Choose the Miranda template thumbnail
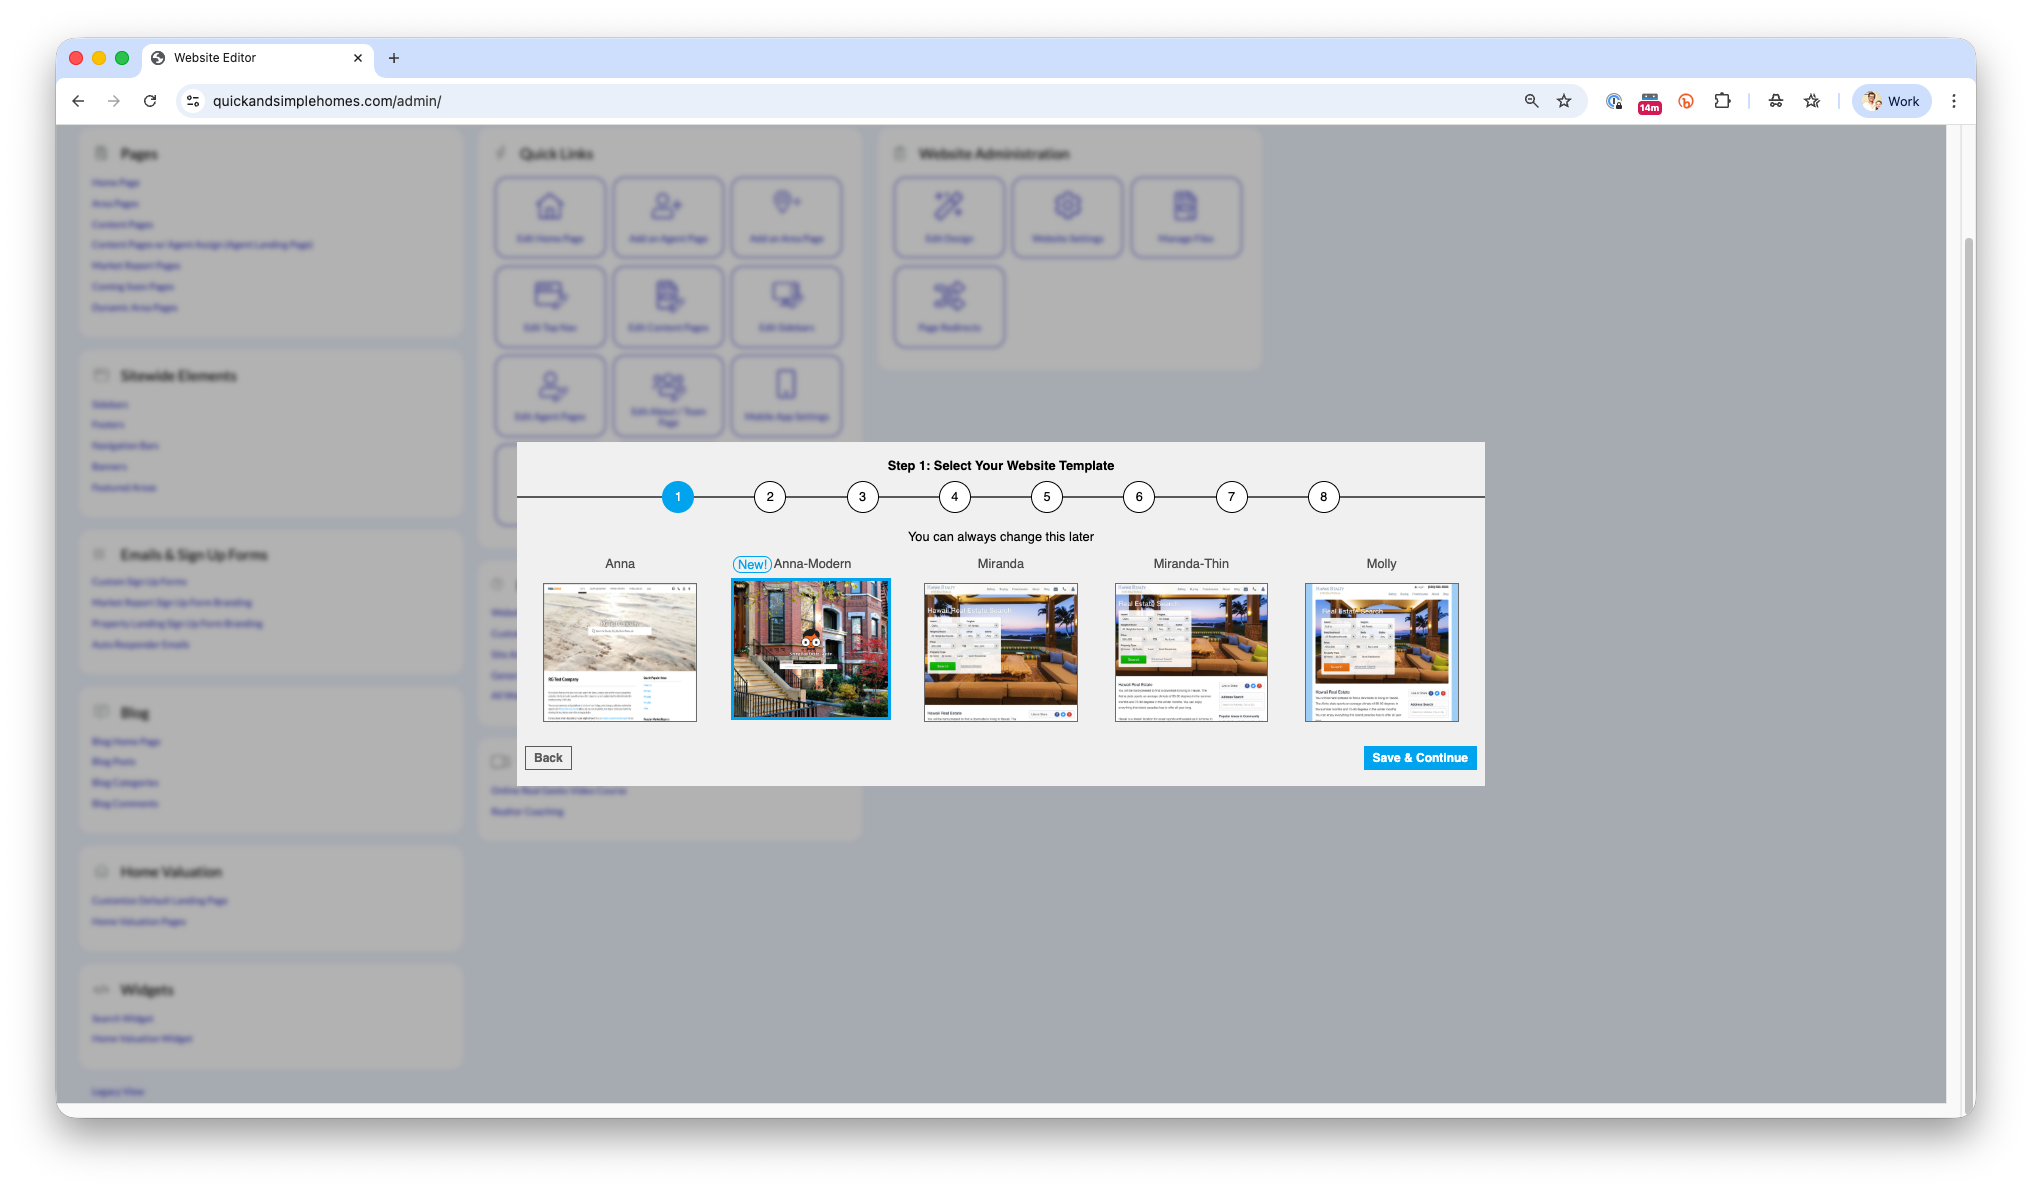This screenshot has width=2032, height=1192. [x=1000, y=652]
